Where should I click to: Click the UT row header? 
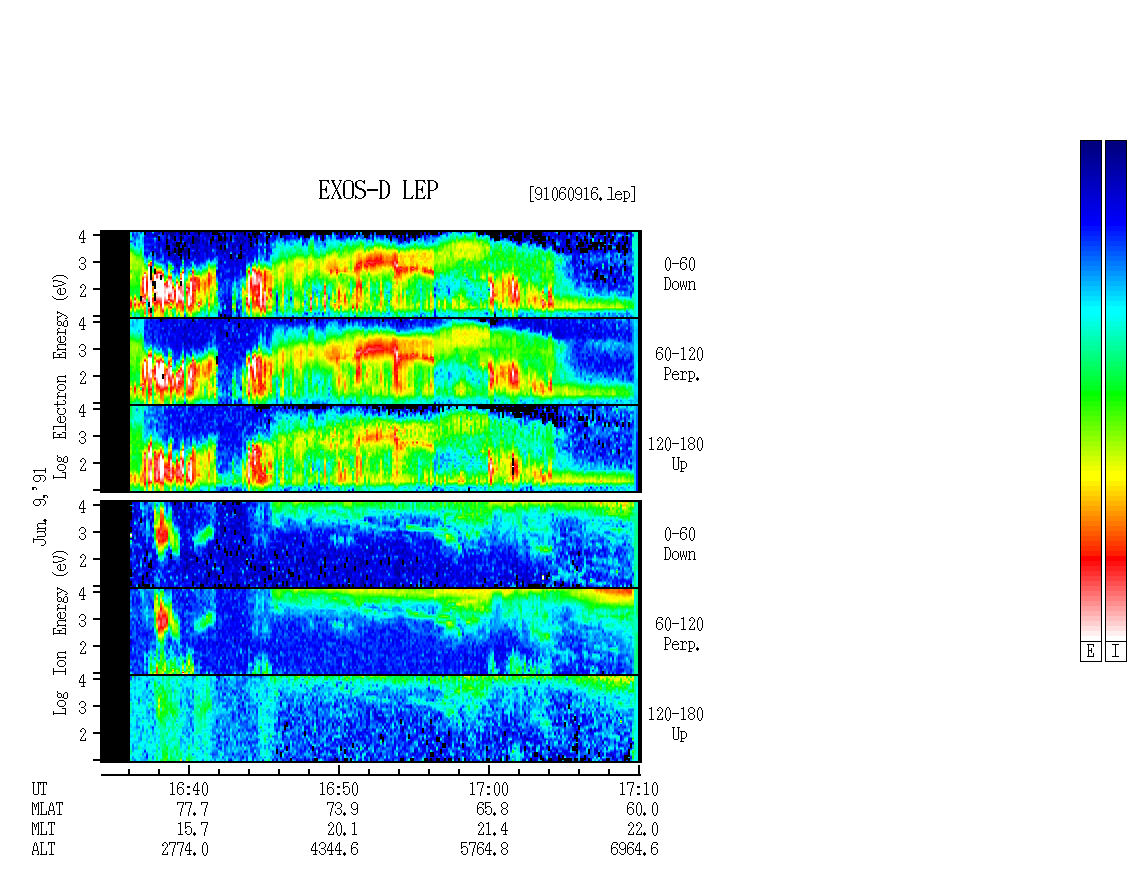(x=40, y=789)
